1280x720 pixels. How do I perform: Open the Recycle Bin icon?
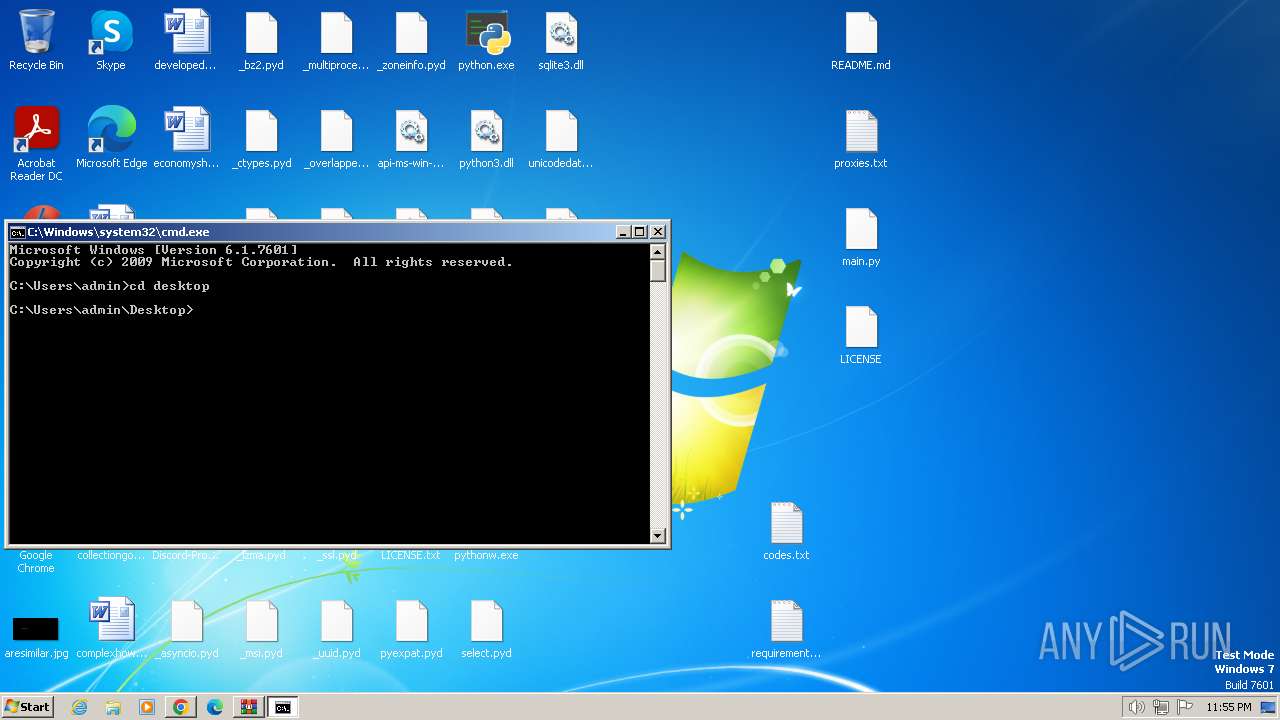[36, 41]
